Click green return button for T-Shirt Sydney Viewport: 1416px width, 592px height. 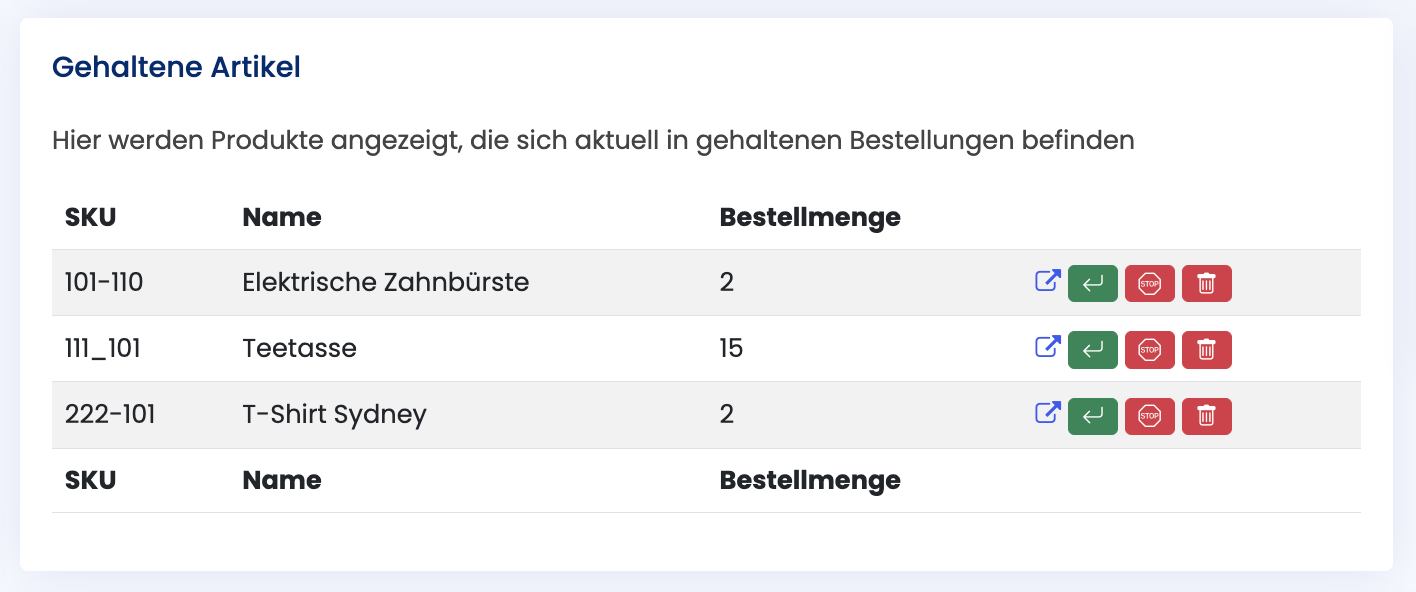(x=1093, y=415)
